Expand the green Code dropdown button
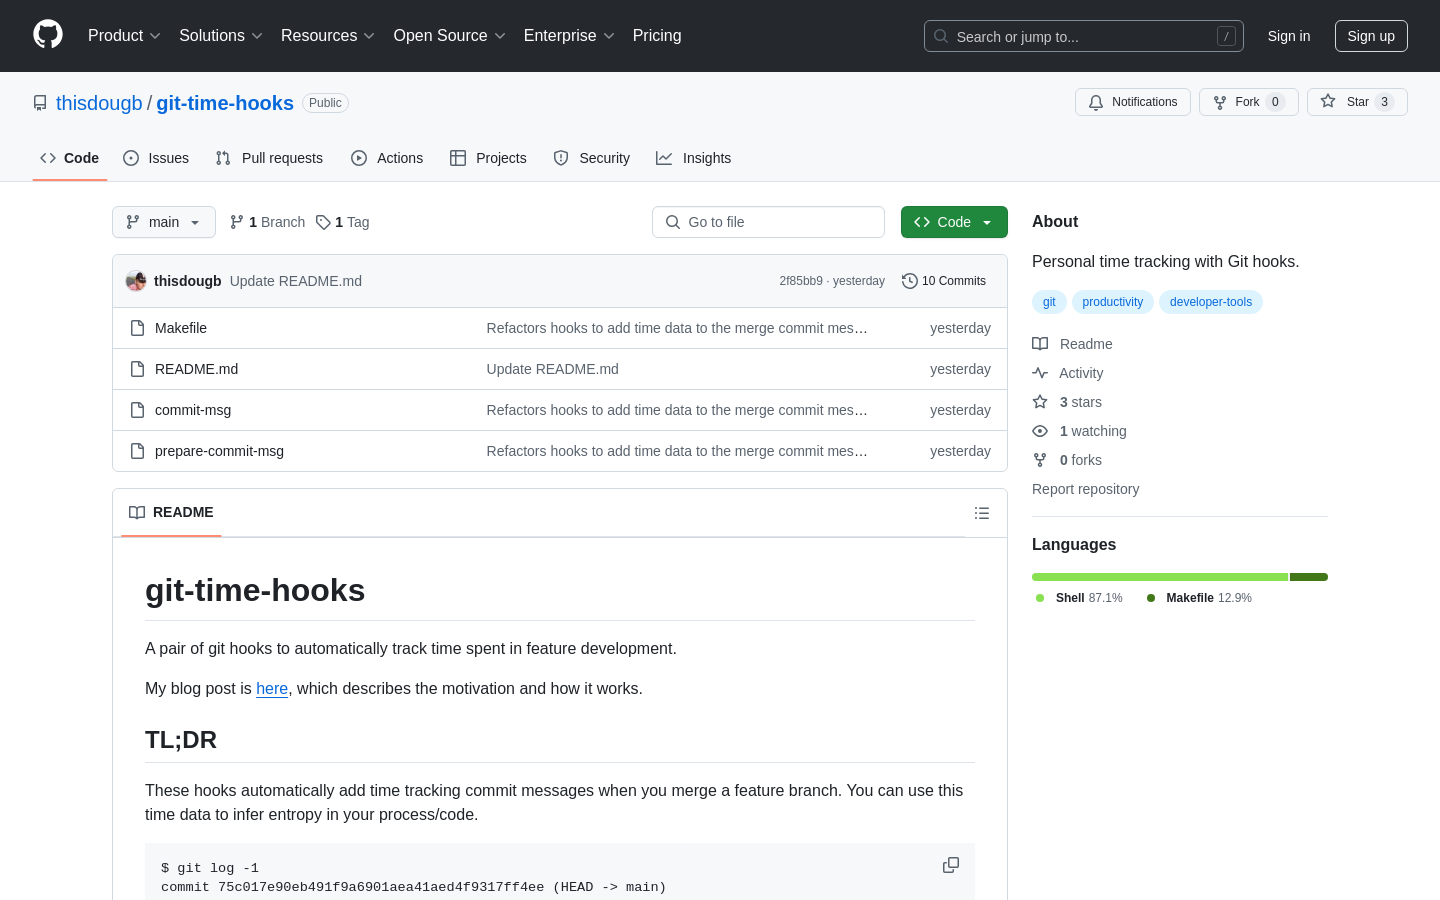Screen dimensions: 1440x900 pos(954,222)
